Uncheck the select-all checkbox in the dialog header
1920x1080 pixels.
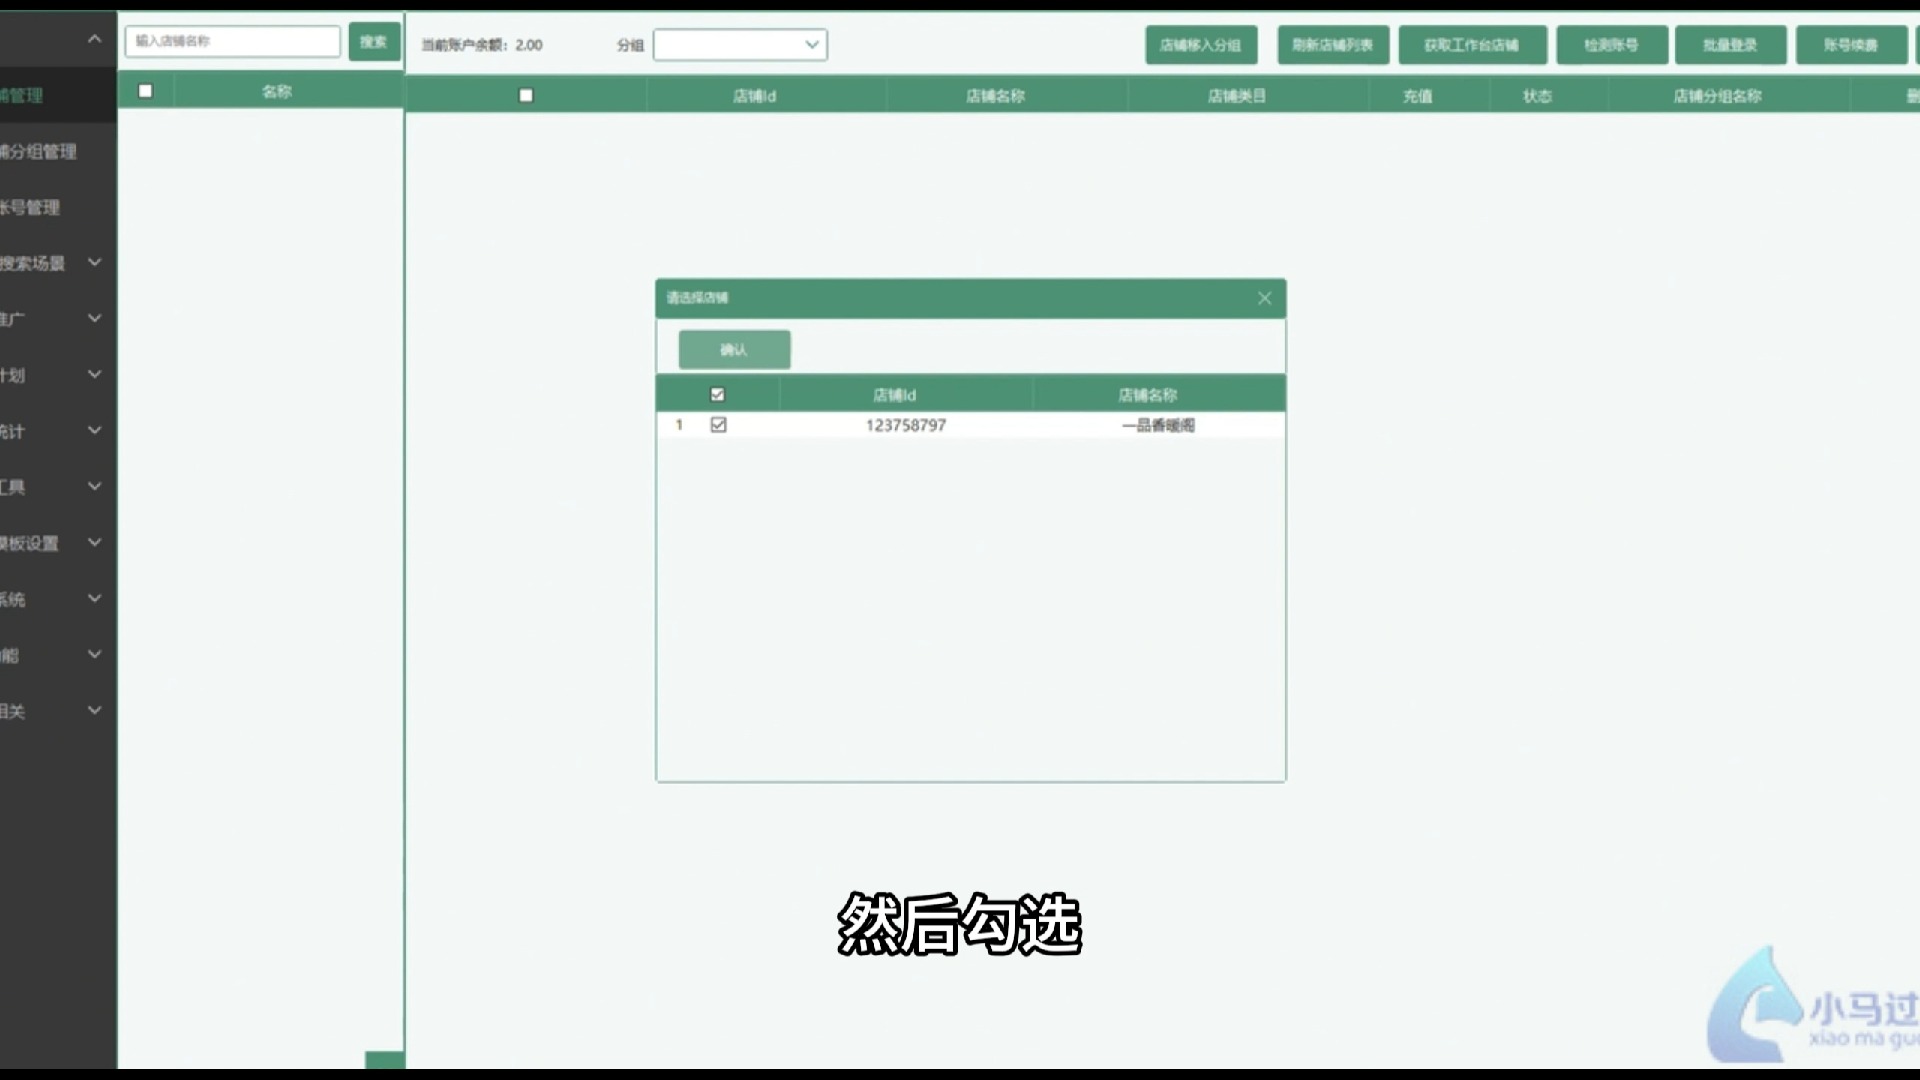click(717, 395)
